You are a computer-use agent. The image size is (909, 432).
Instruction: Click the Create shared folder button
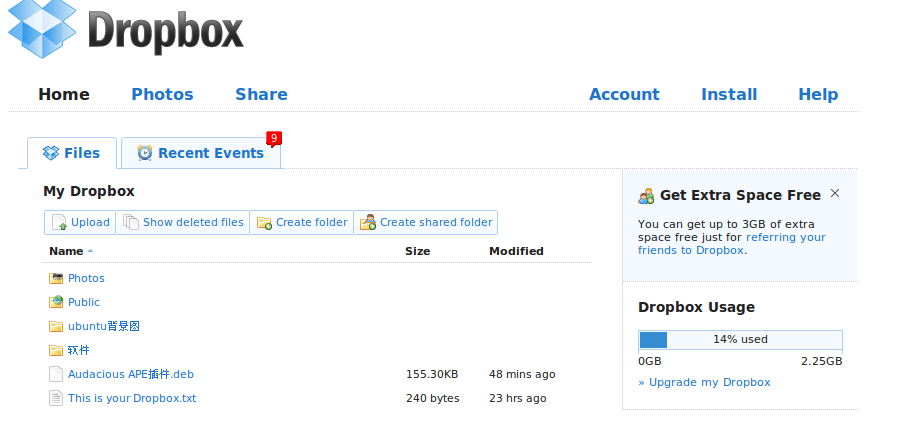click(426, 223)
